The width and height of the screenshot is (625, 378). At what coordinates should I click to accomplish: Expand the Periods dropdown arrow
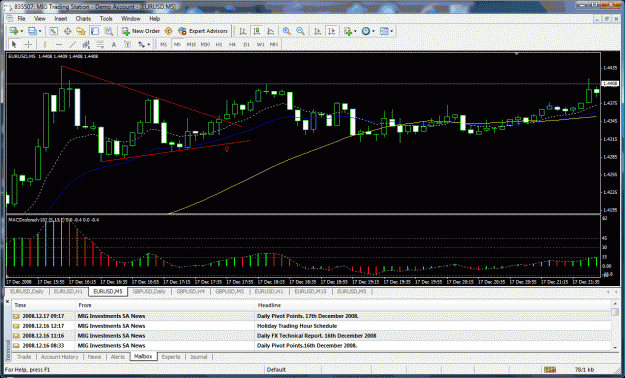coord(373,31)
